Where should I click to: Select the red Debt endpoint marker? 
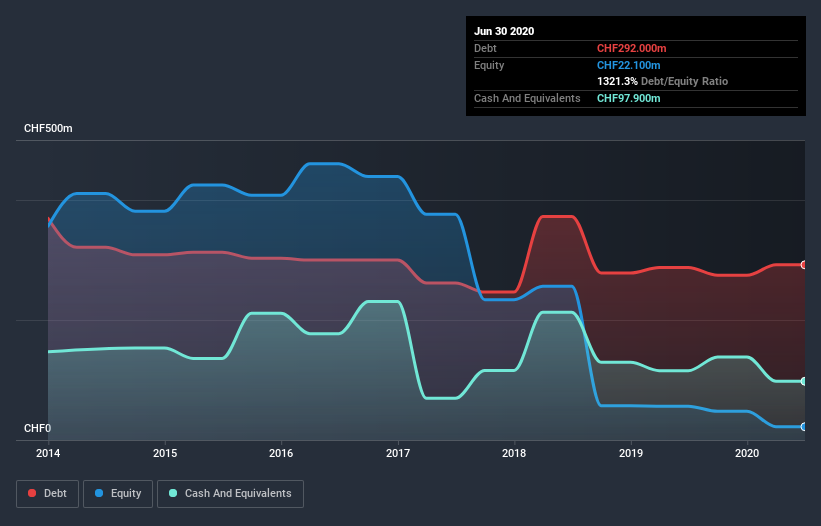(x=804, y=265)
